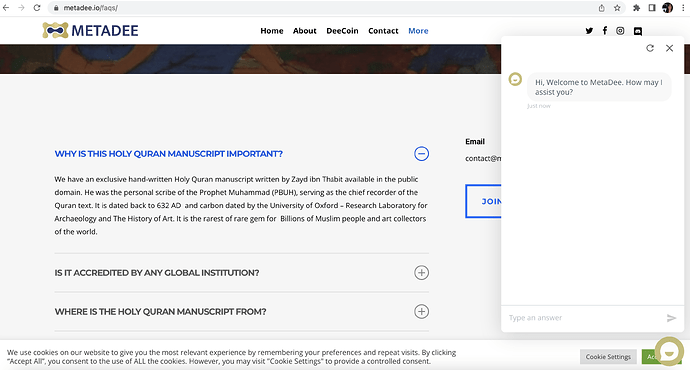Viewport: 690px width, 370px height.
Task: Toggle the floating chat launcher bubble
Action: (x=669, y=351)
